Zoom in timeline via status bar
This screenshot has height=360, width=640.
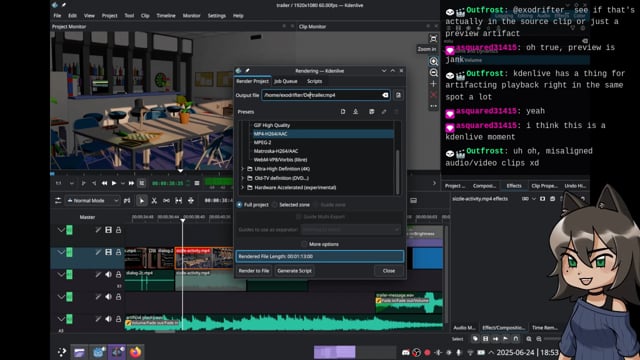[x=529, y=339]
